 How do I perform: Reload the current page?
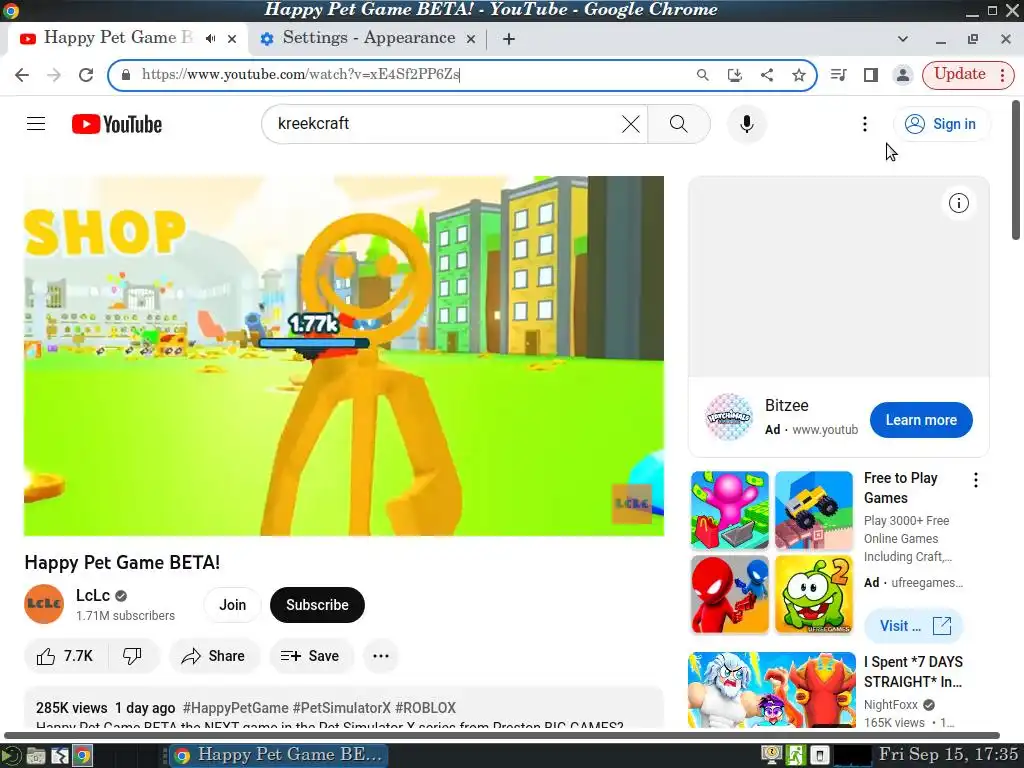tap(86, 74)
